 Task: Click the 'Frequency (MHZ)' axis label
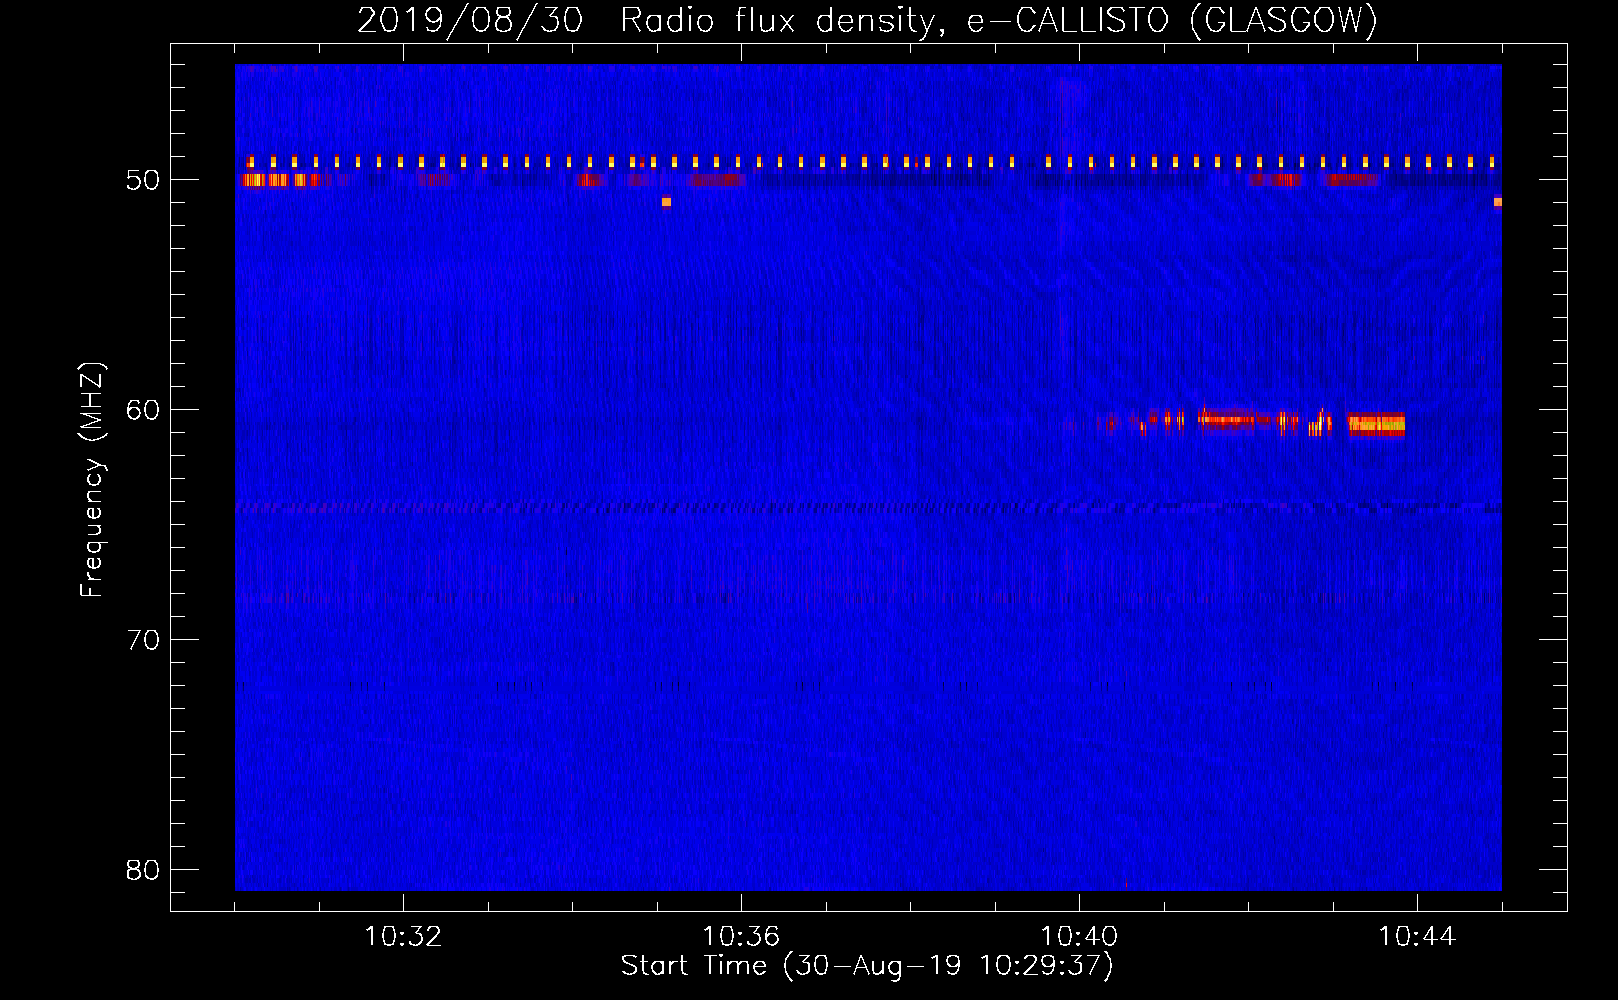[x=92, y=480]
